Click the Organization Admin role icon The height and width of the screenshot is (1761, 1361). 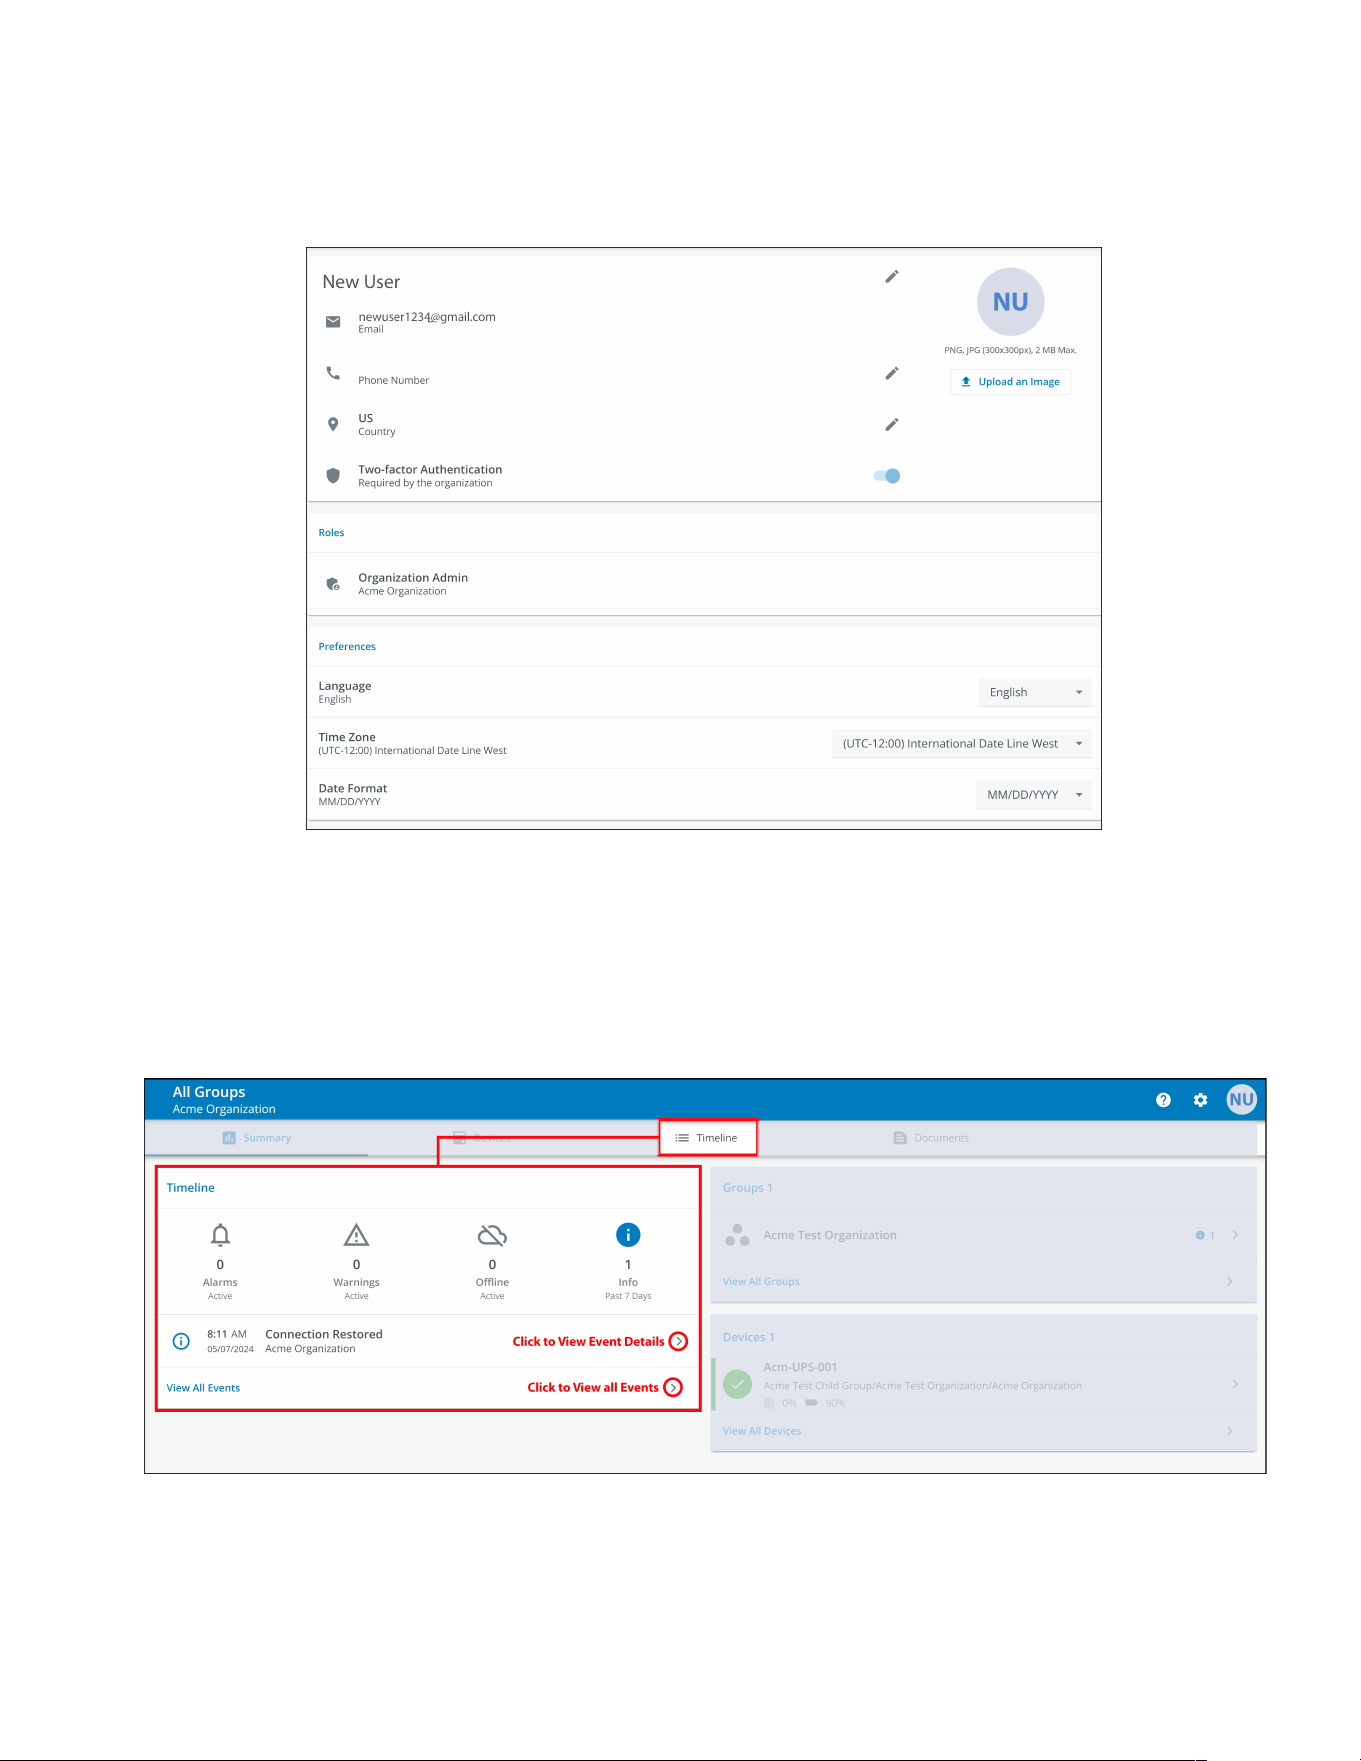[333, 584]
